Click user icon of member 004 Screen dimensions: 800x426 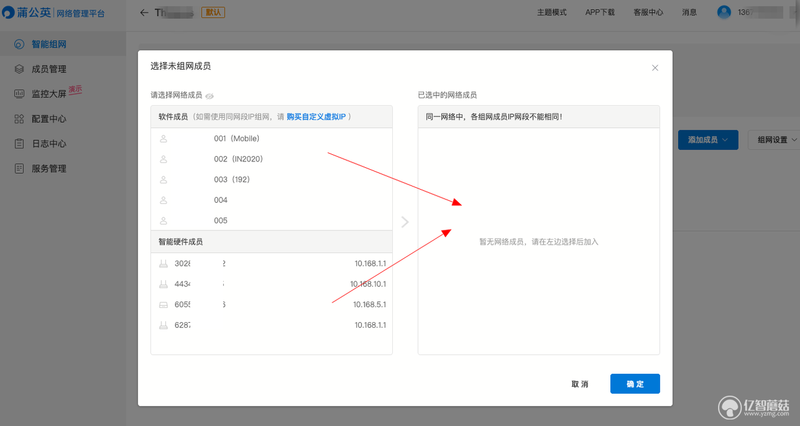pos(163,200)
